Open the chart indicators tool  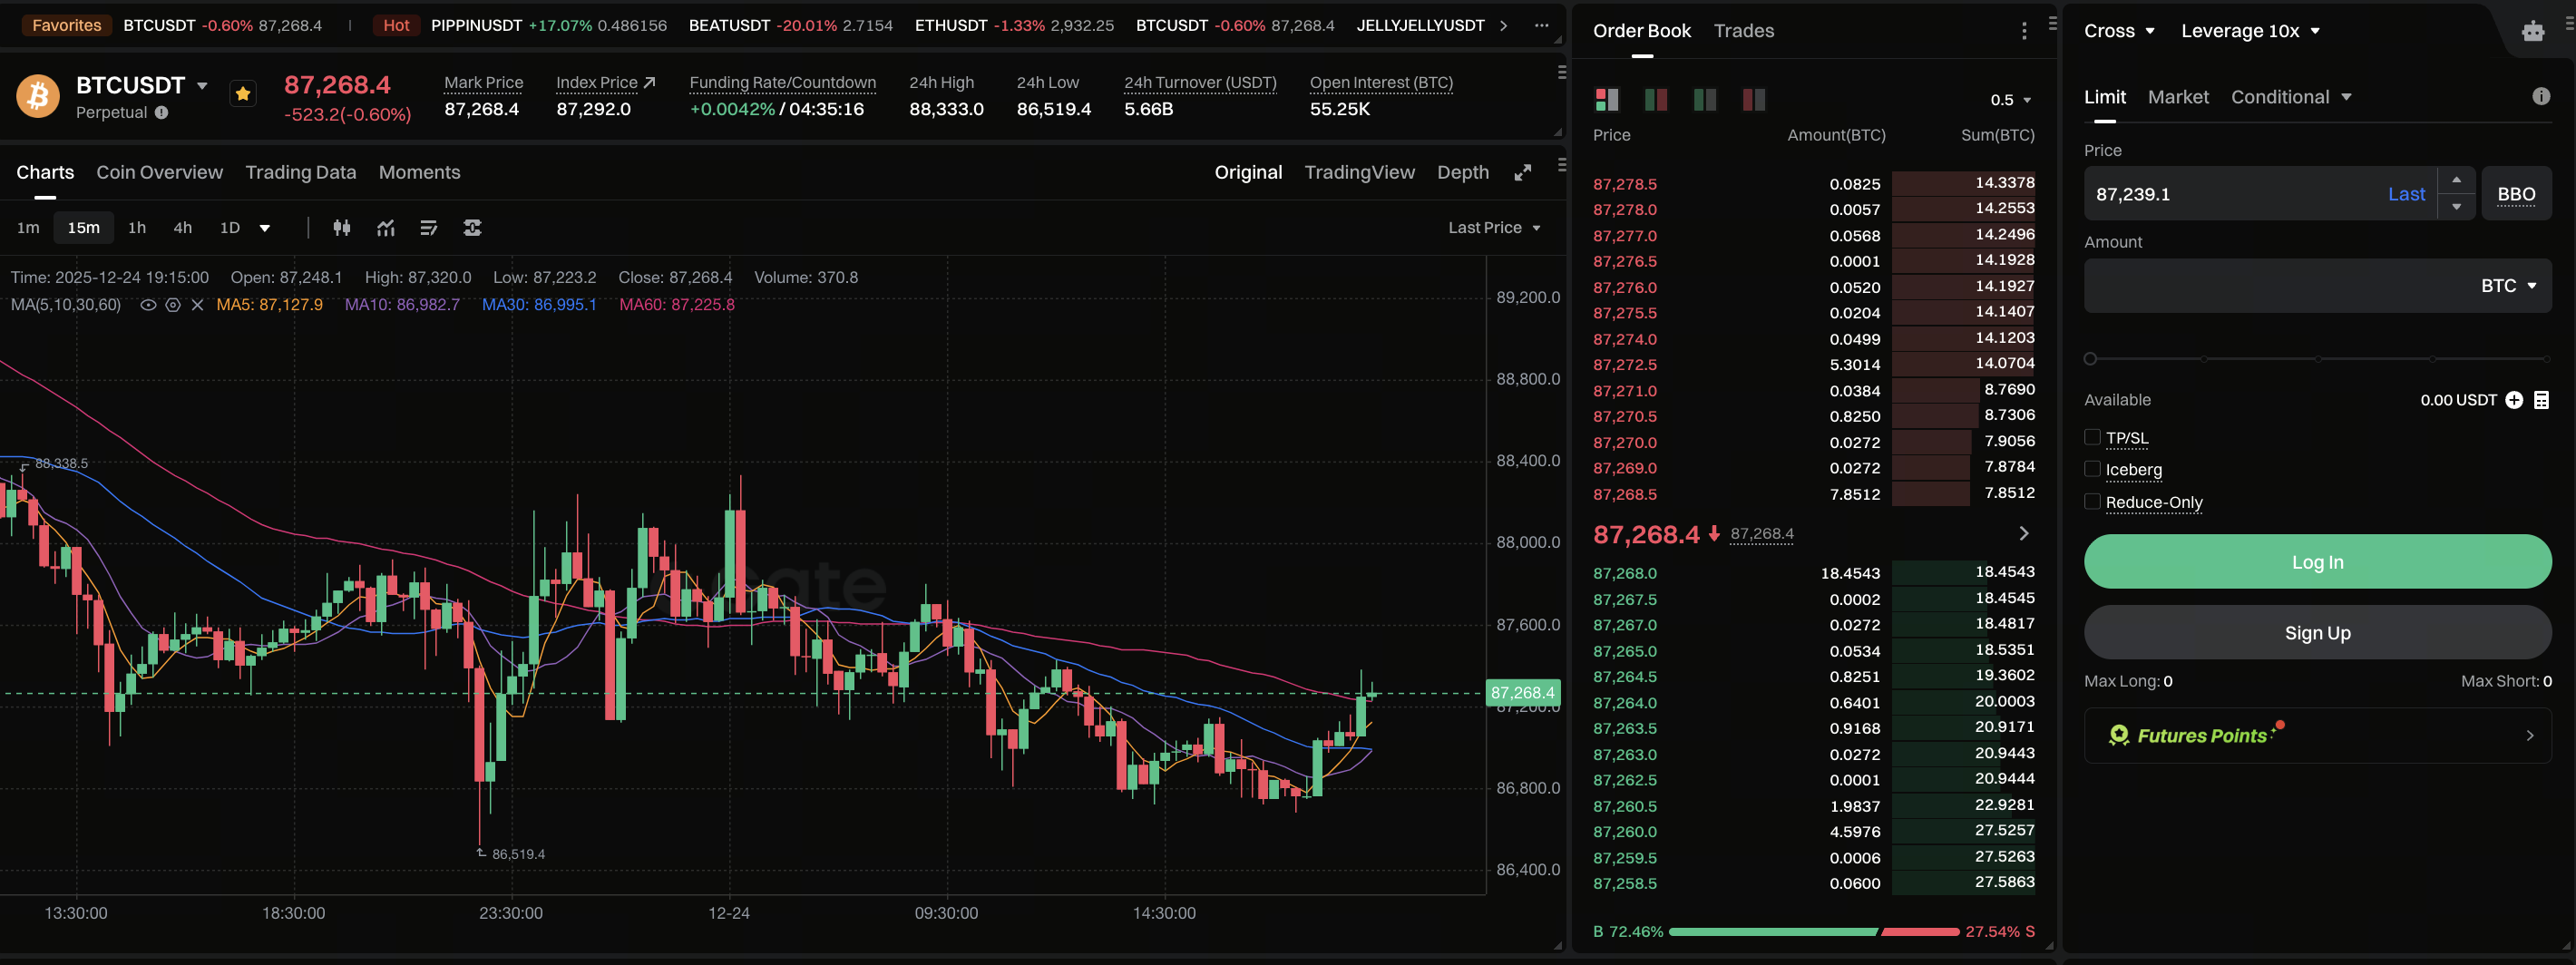click(386, 228)
